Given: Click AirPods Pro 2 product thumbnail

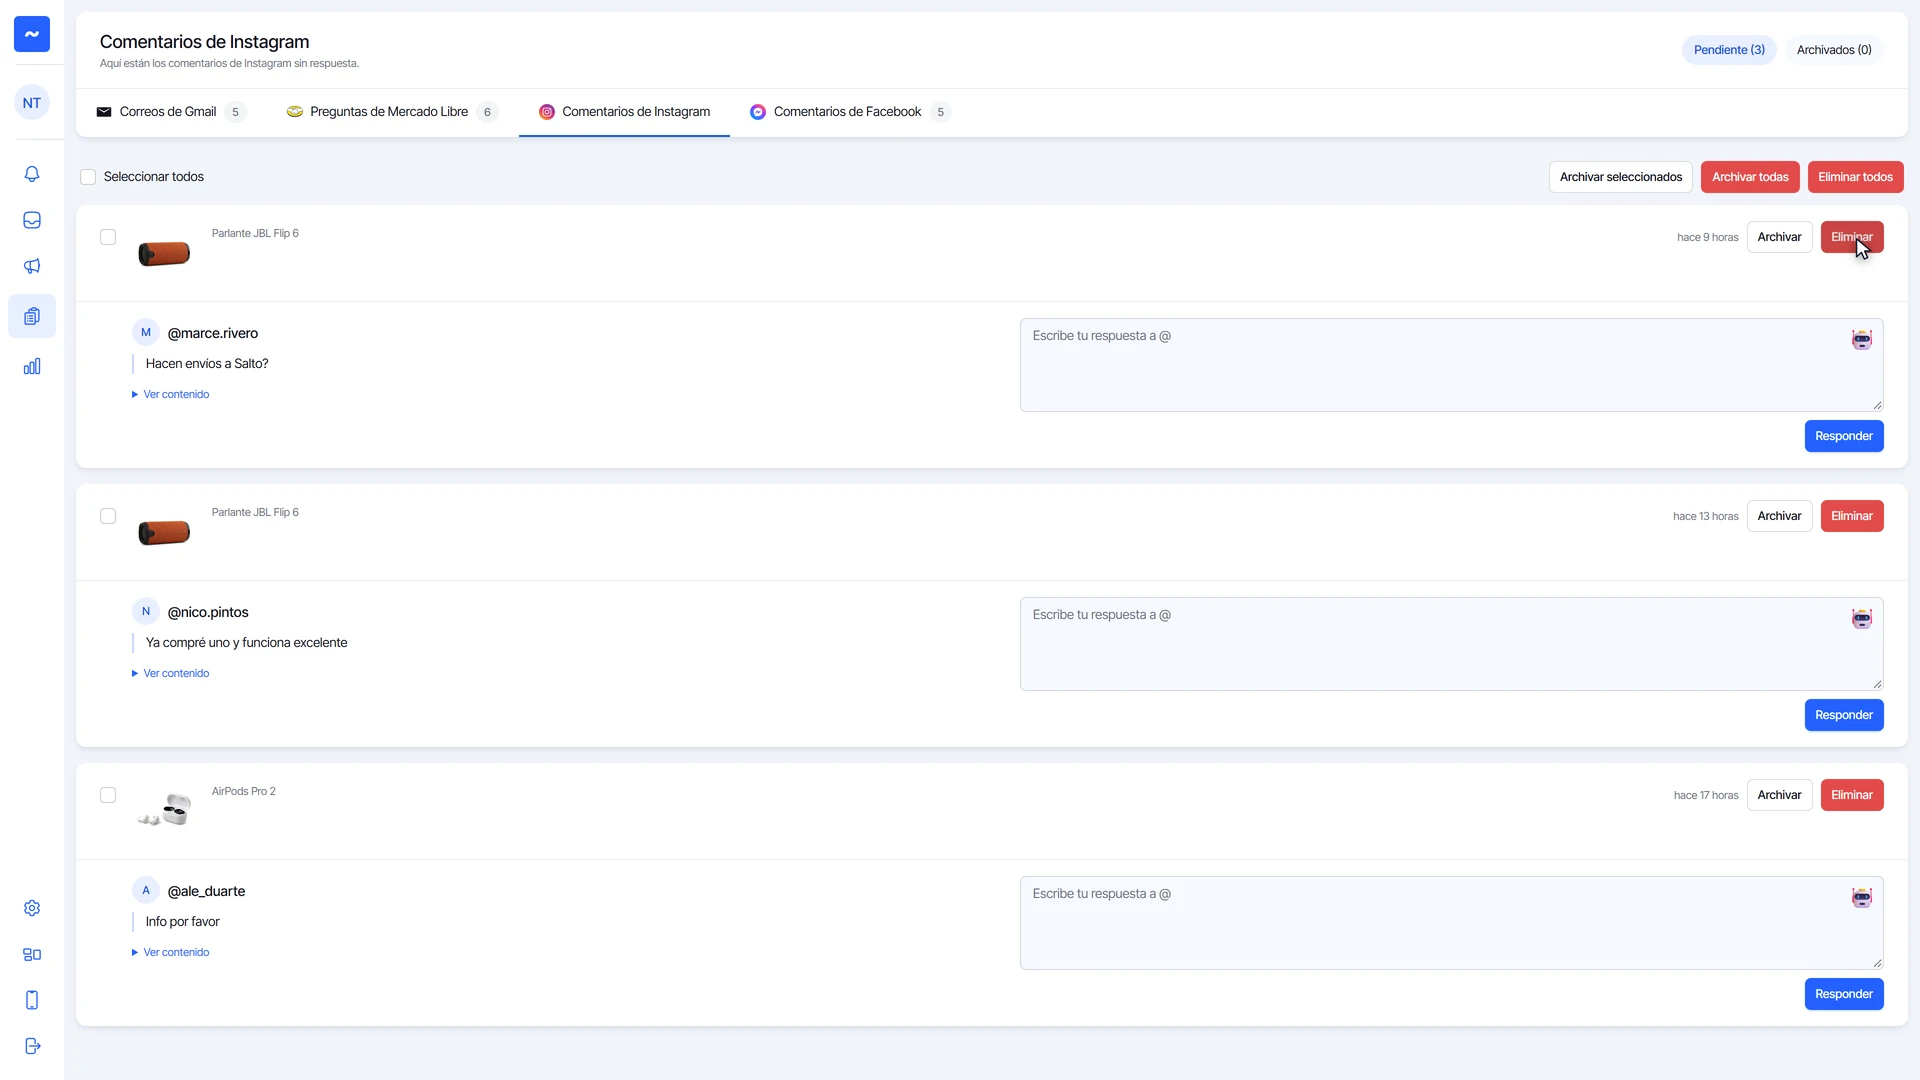Looking at the screenshot, I should 164,809.
